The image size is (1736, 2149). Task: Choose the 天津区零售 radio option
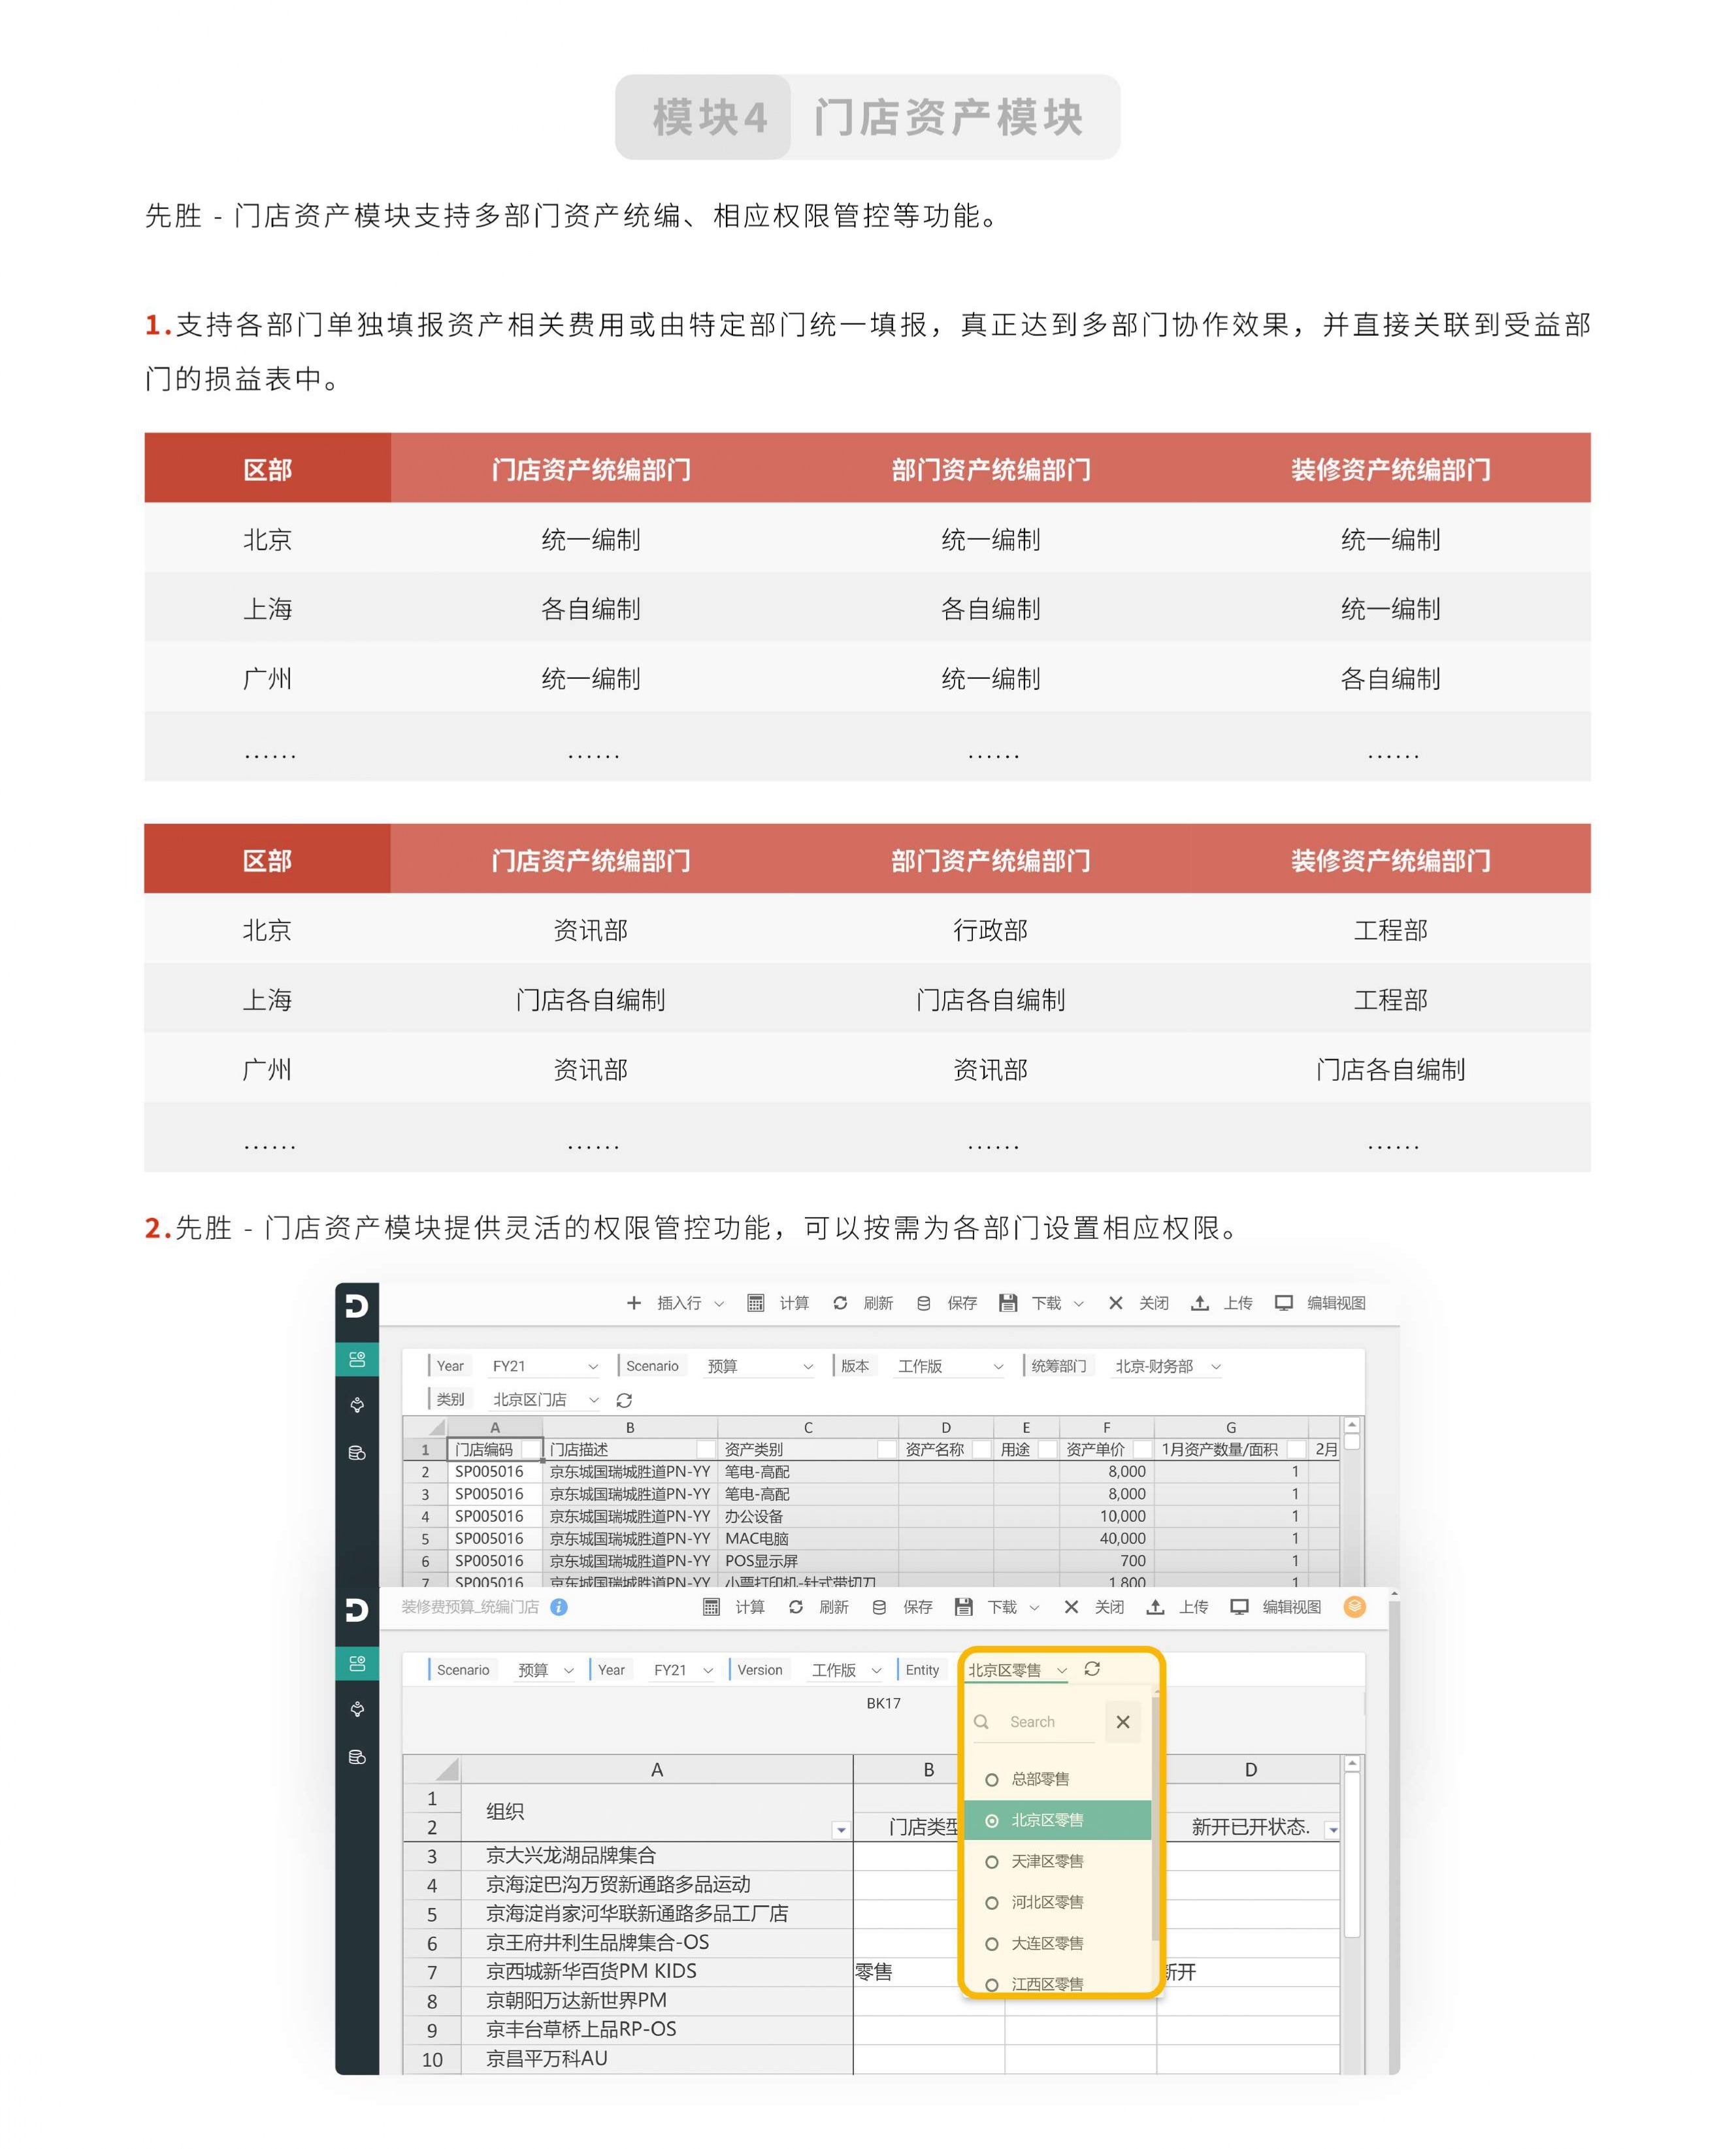[x=992, y=1861]
